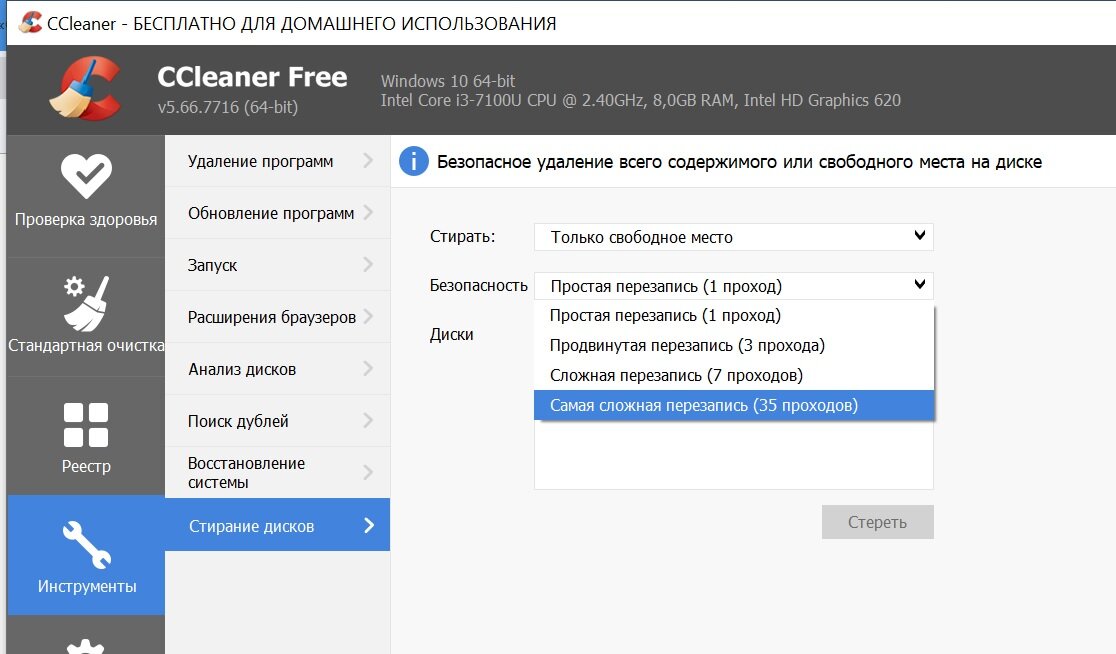Viewport: 1116px width, 654px height.
Task: Open Восстановление системы menu item
Action: [277, 473]
